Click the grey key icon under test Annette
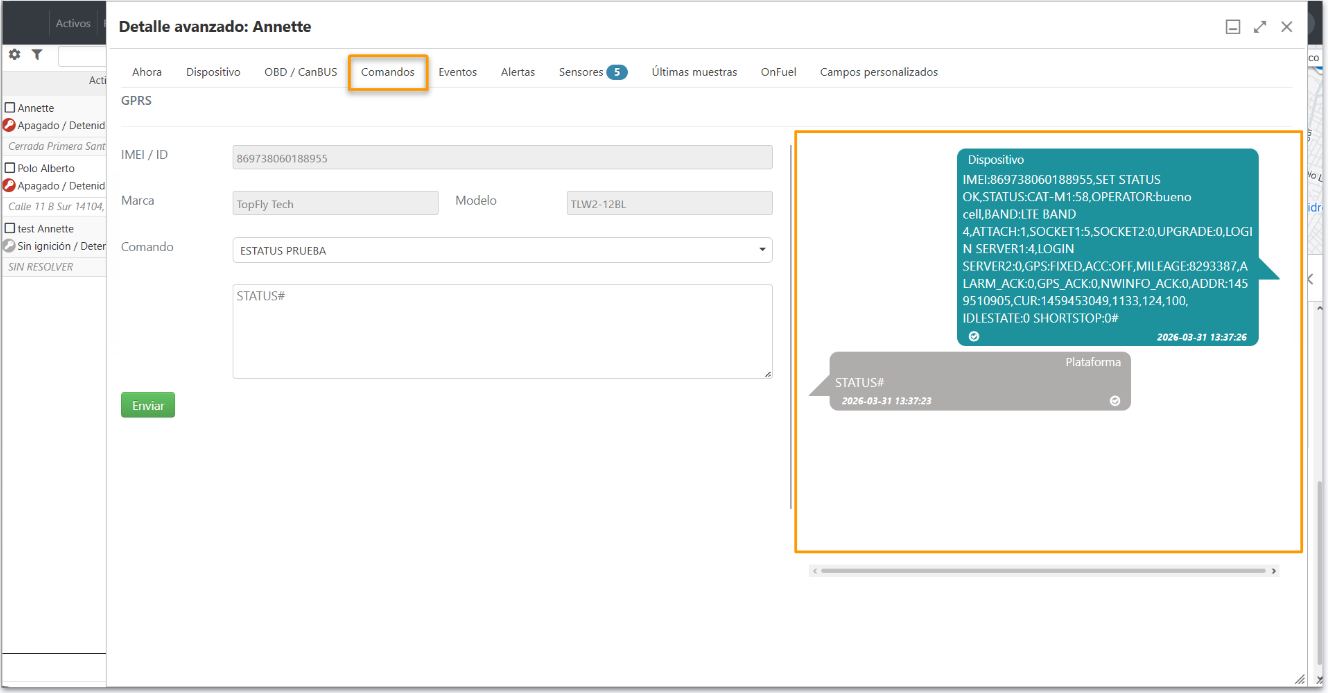Viewport: 1328px width, 693px height. click(9, 246)
